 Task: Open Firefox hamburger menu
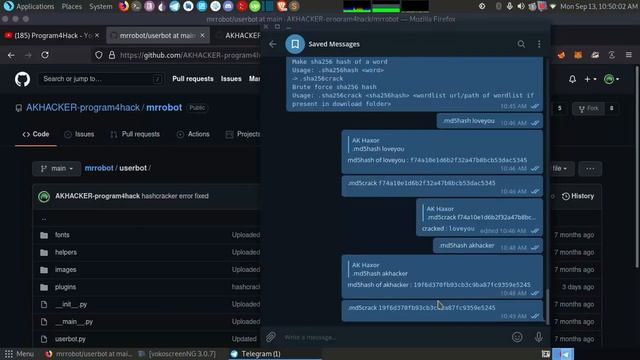click(x=629, y=55)
